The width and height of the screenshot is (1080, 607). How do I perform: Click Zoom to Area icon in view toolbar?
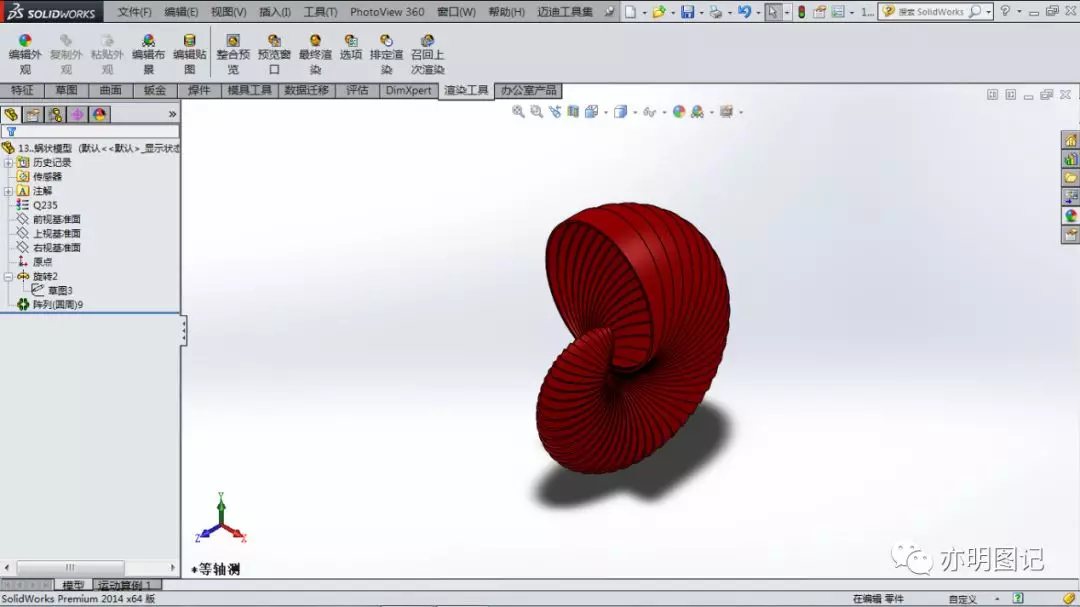[536, 112]
